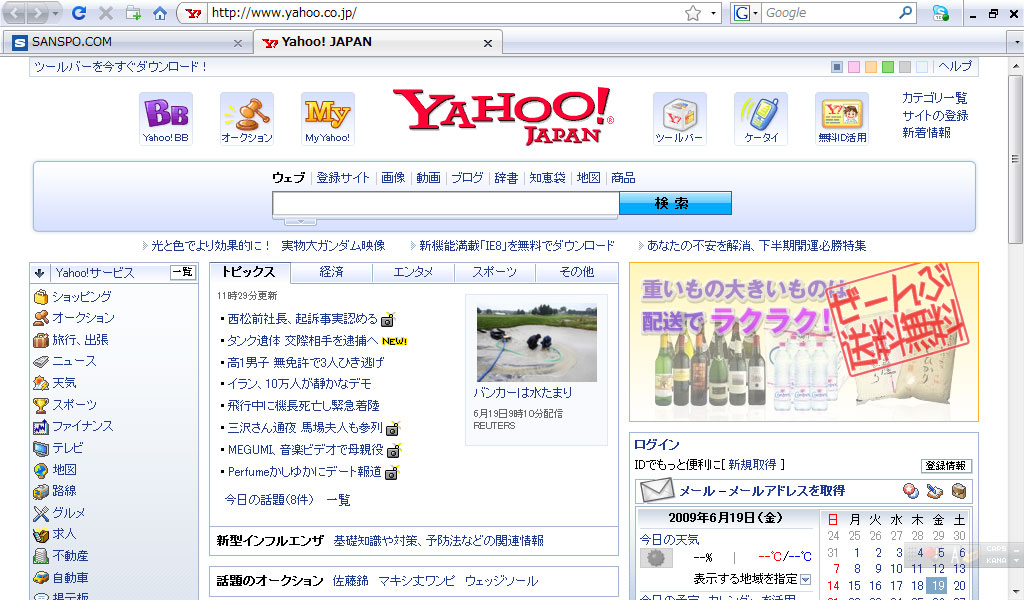Image resolution: width=1024 pixels, height=600 pixels.
Task: Open the ヘルプ link
Action: (955, 67)
